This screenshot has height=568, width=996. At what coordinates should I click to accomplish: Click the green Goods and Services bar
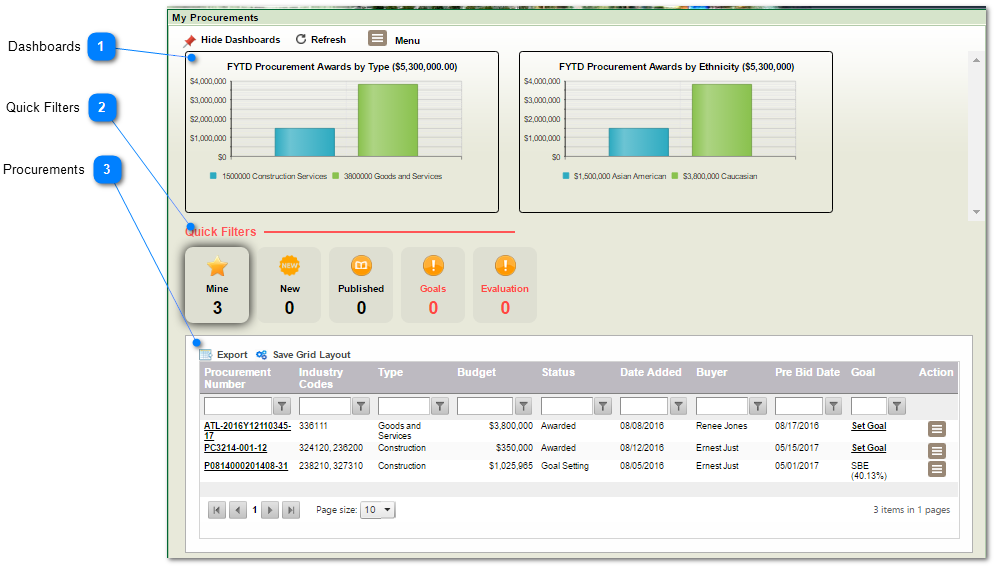(387, 120)
